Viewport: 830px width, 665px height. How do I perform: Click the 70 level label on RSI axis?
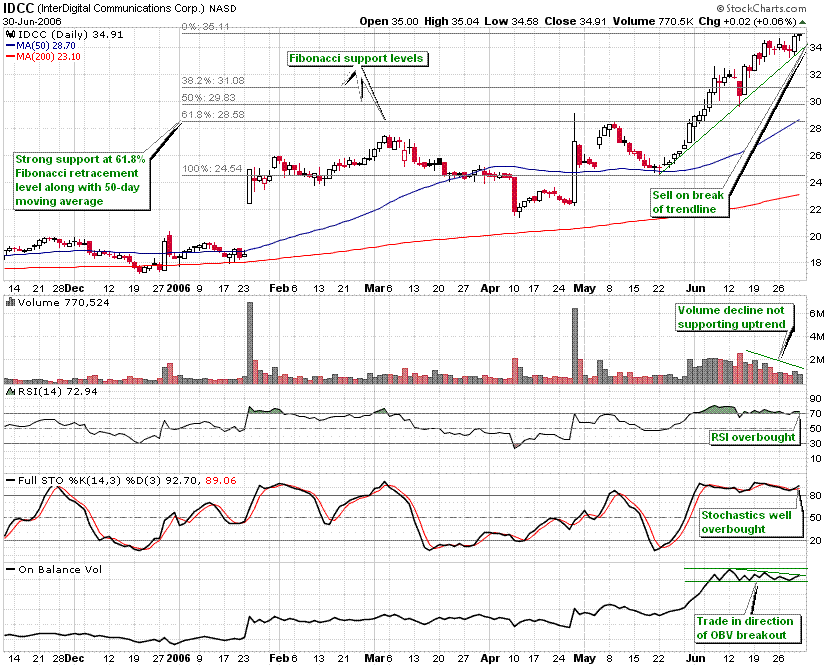tap(815, 414)
